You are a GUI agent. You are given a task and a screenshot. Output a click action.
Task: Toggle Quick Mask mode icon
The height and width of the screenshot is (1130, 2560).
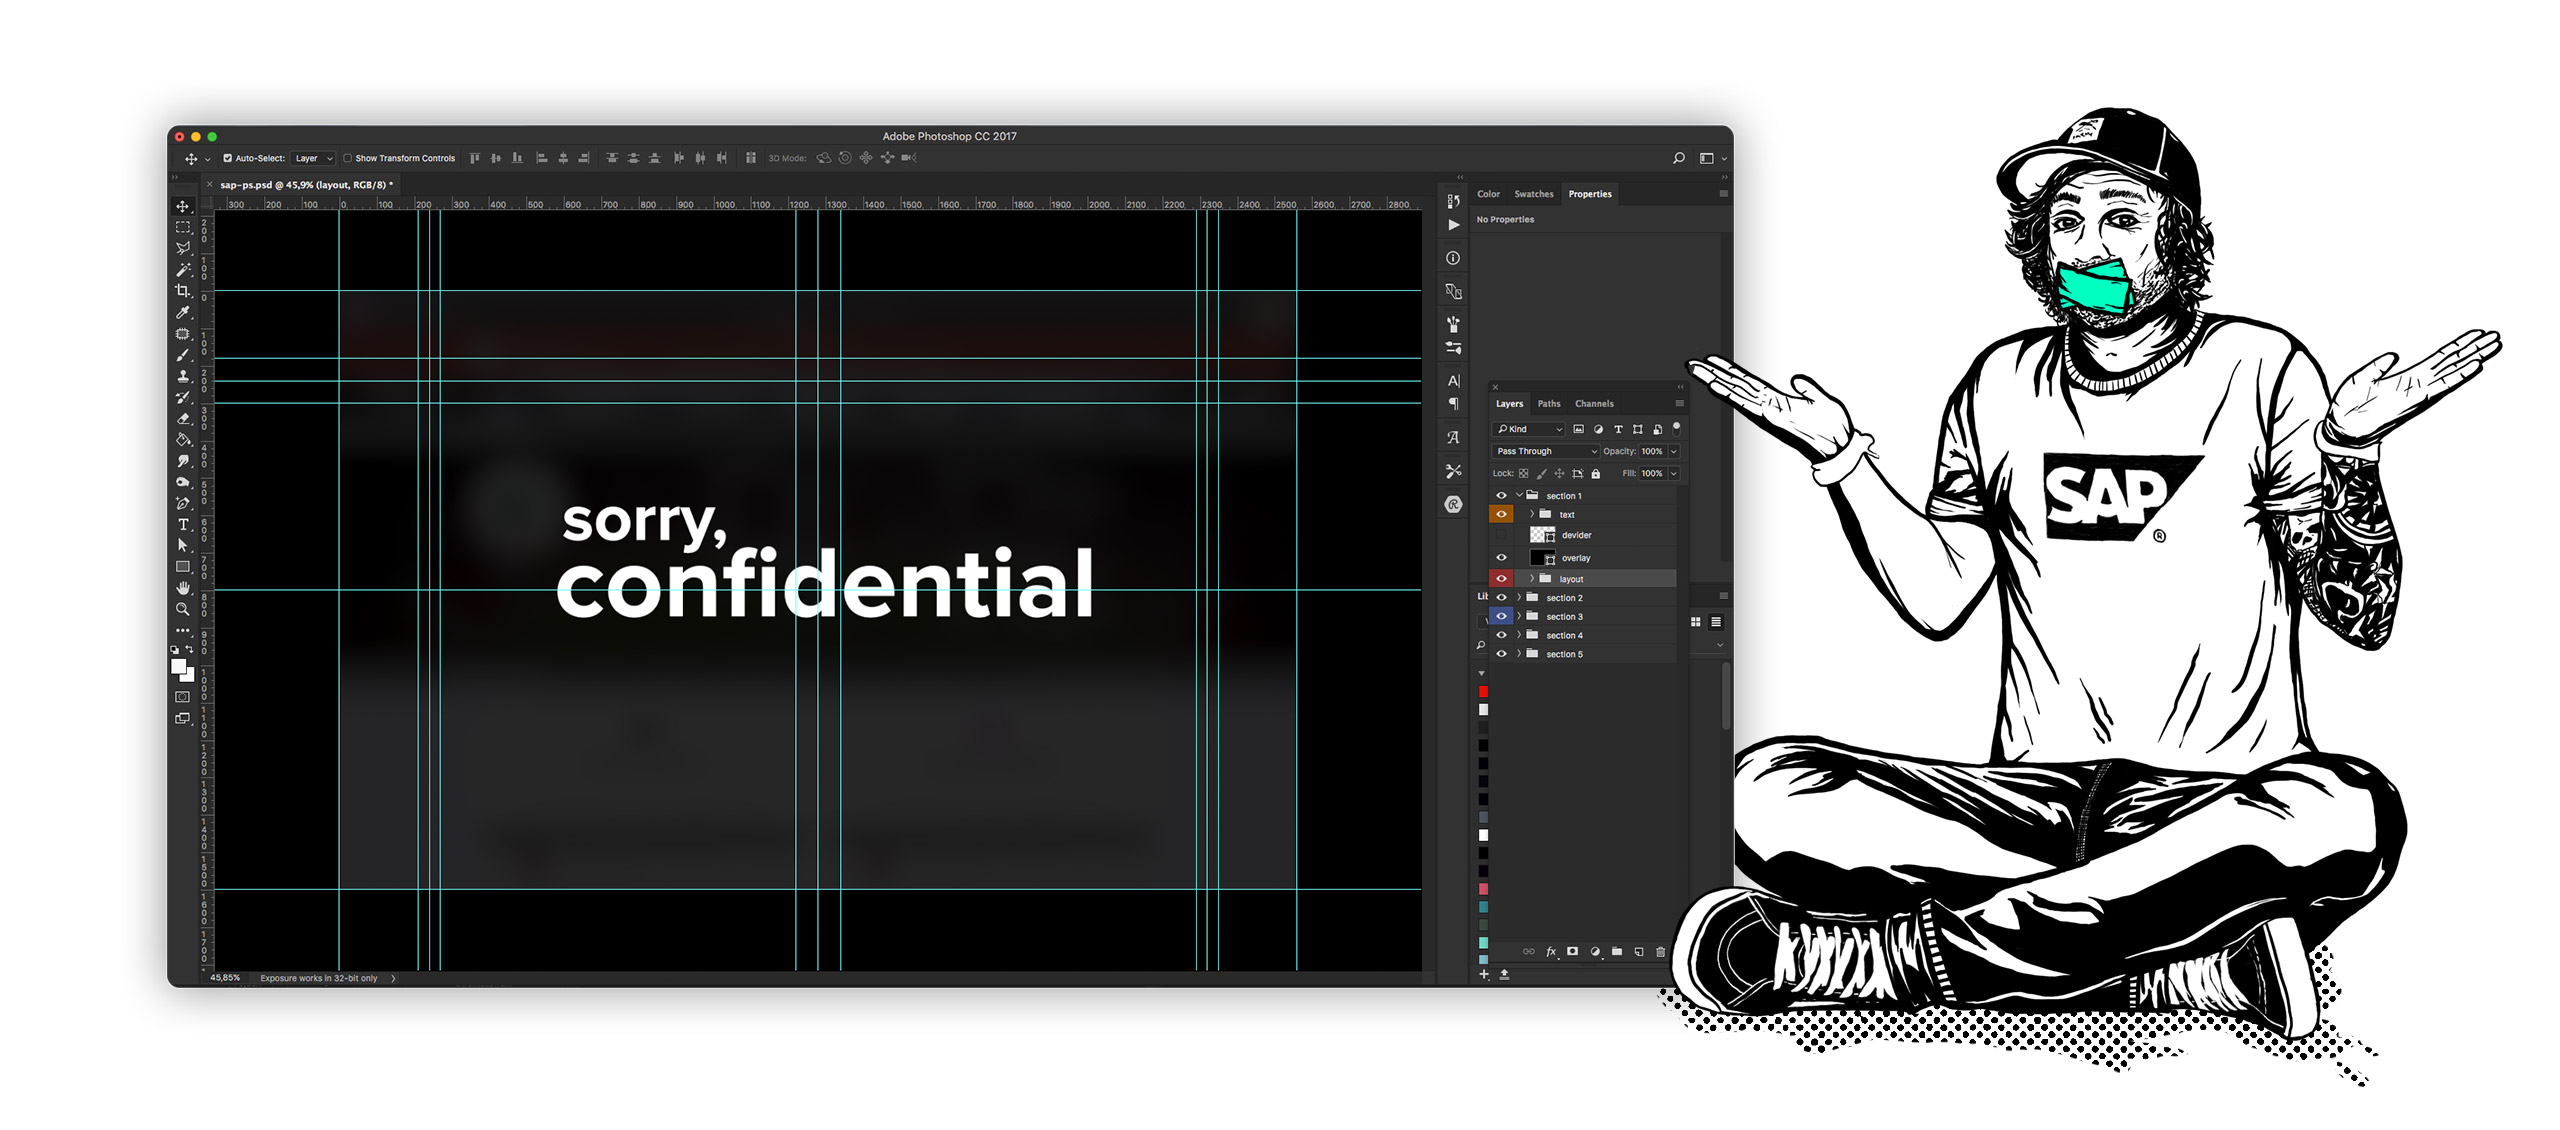183,697
